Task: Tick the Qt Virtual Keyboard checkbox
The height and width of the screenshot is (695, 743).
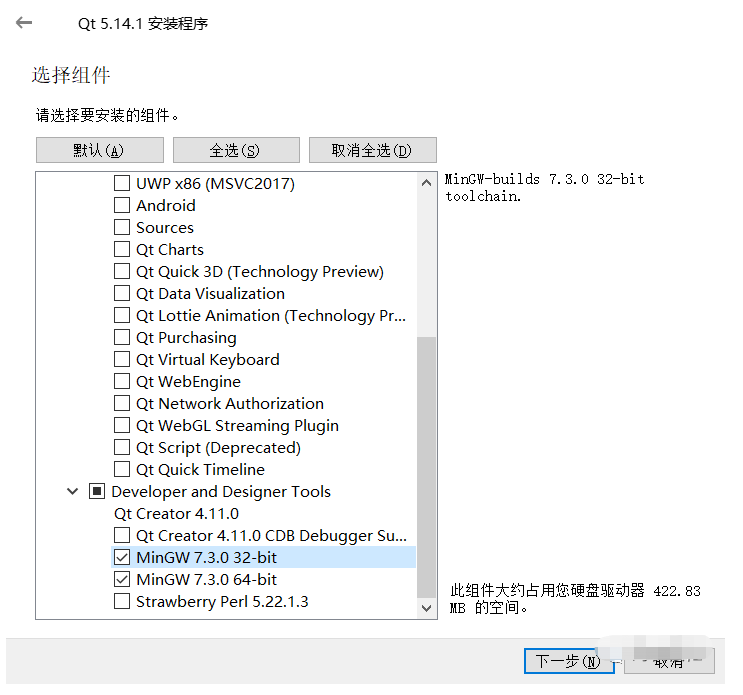Action: (122, 360)
